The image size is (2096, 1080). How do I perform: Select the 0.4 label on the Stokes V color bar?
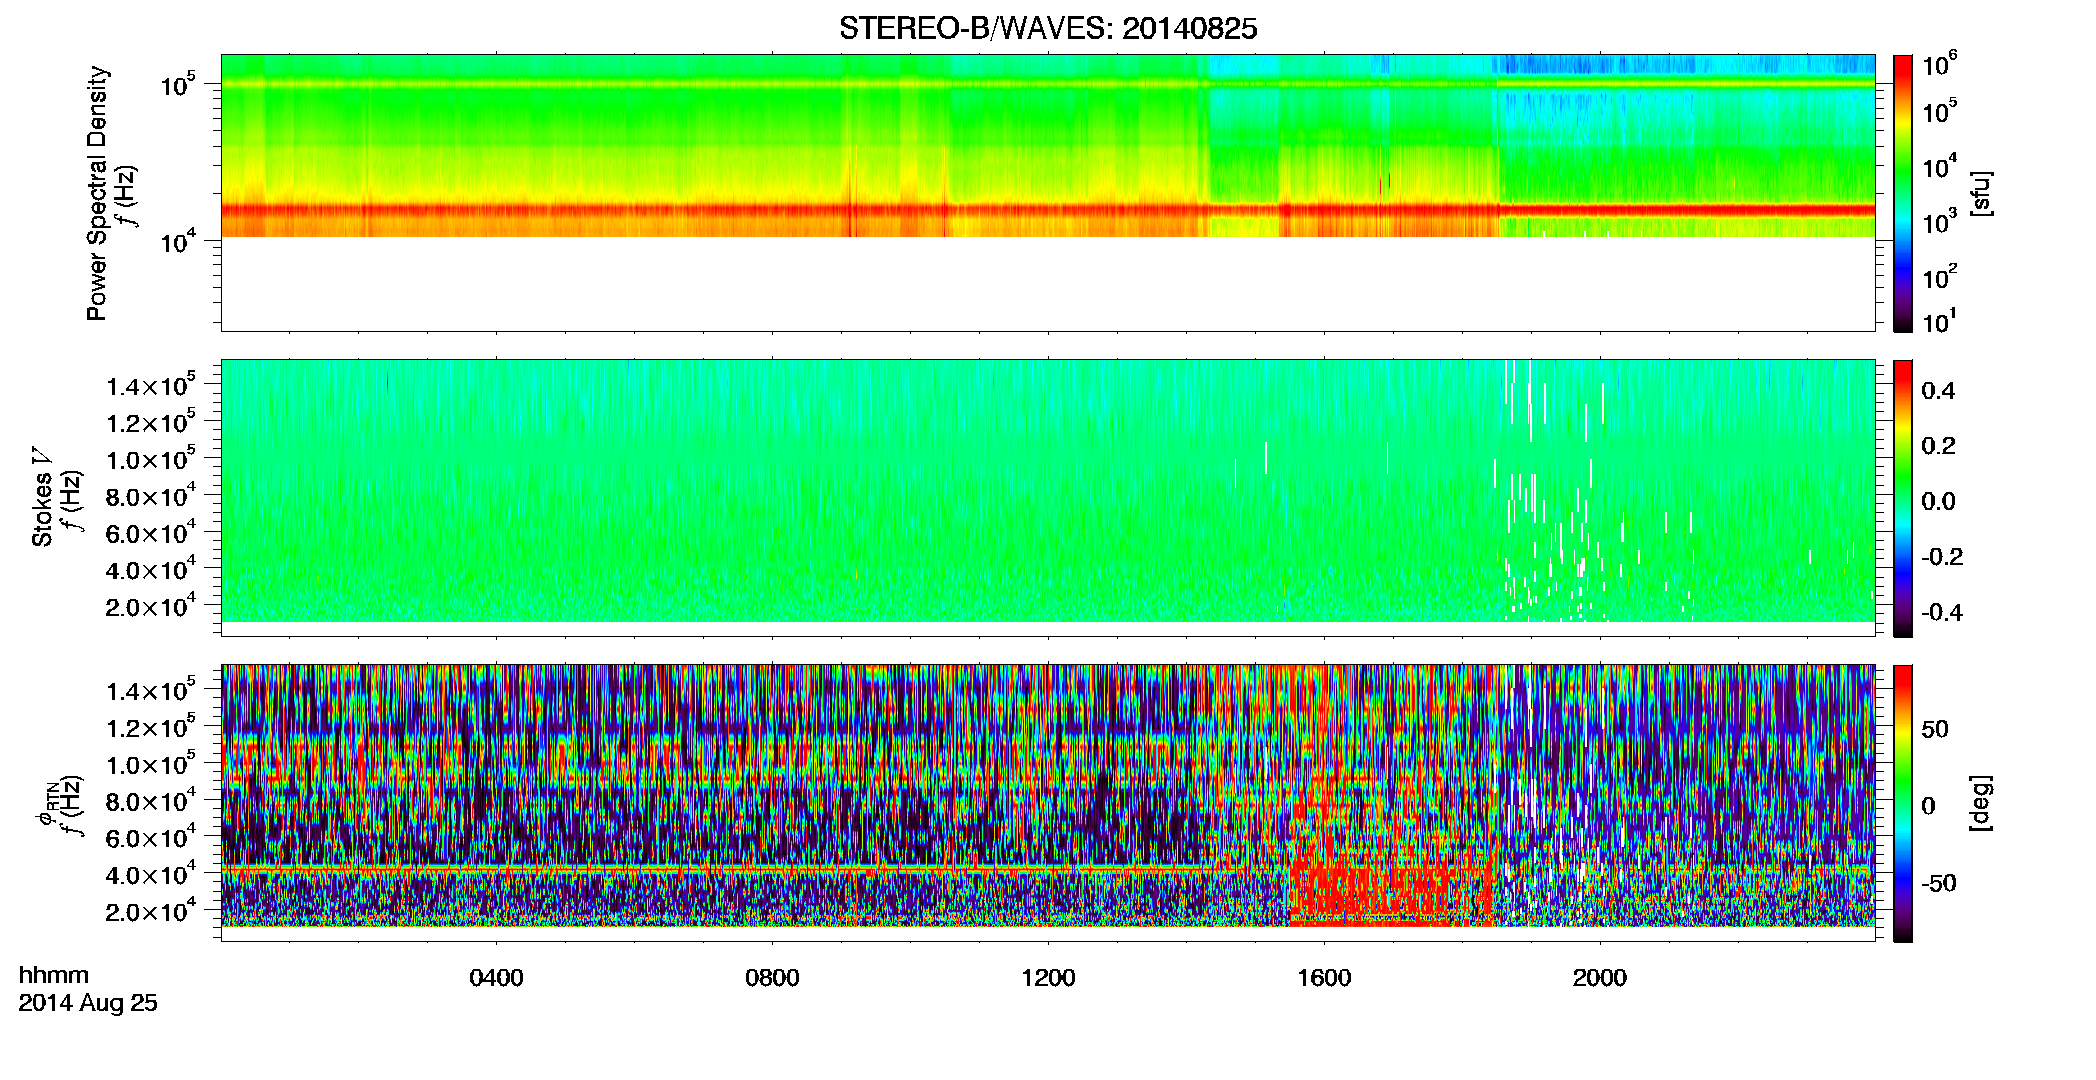[x=1938, y=391]
